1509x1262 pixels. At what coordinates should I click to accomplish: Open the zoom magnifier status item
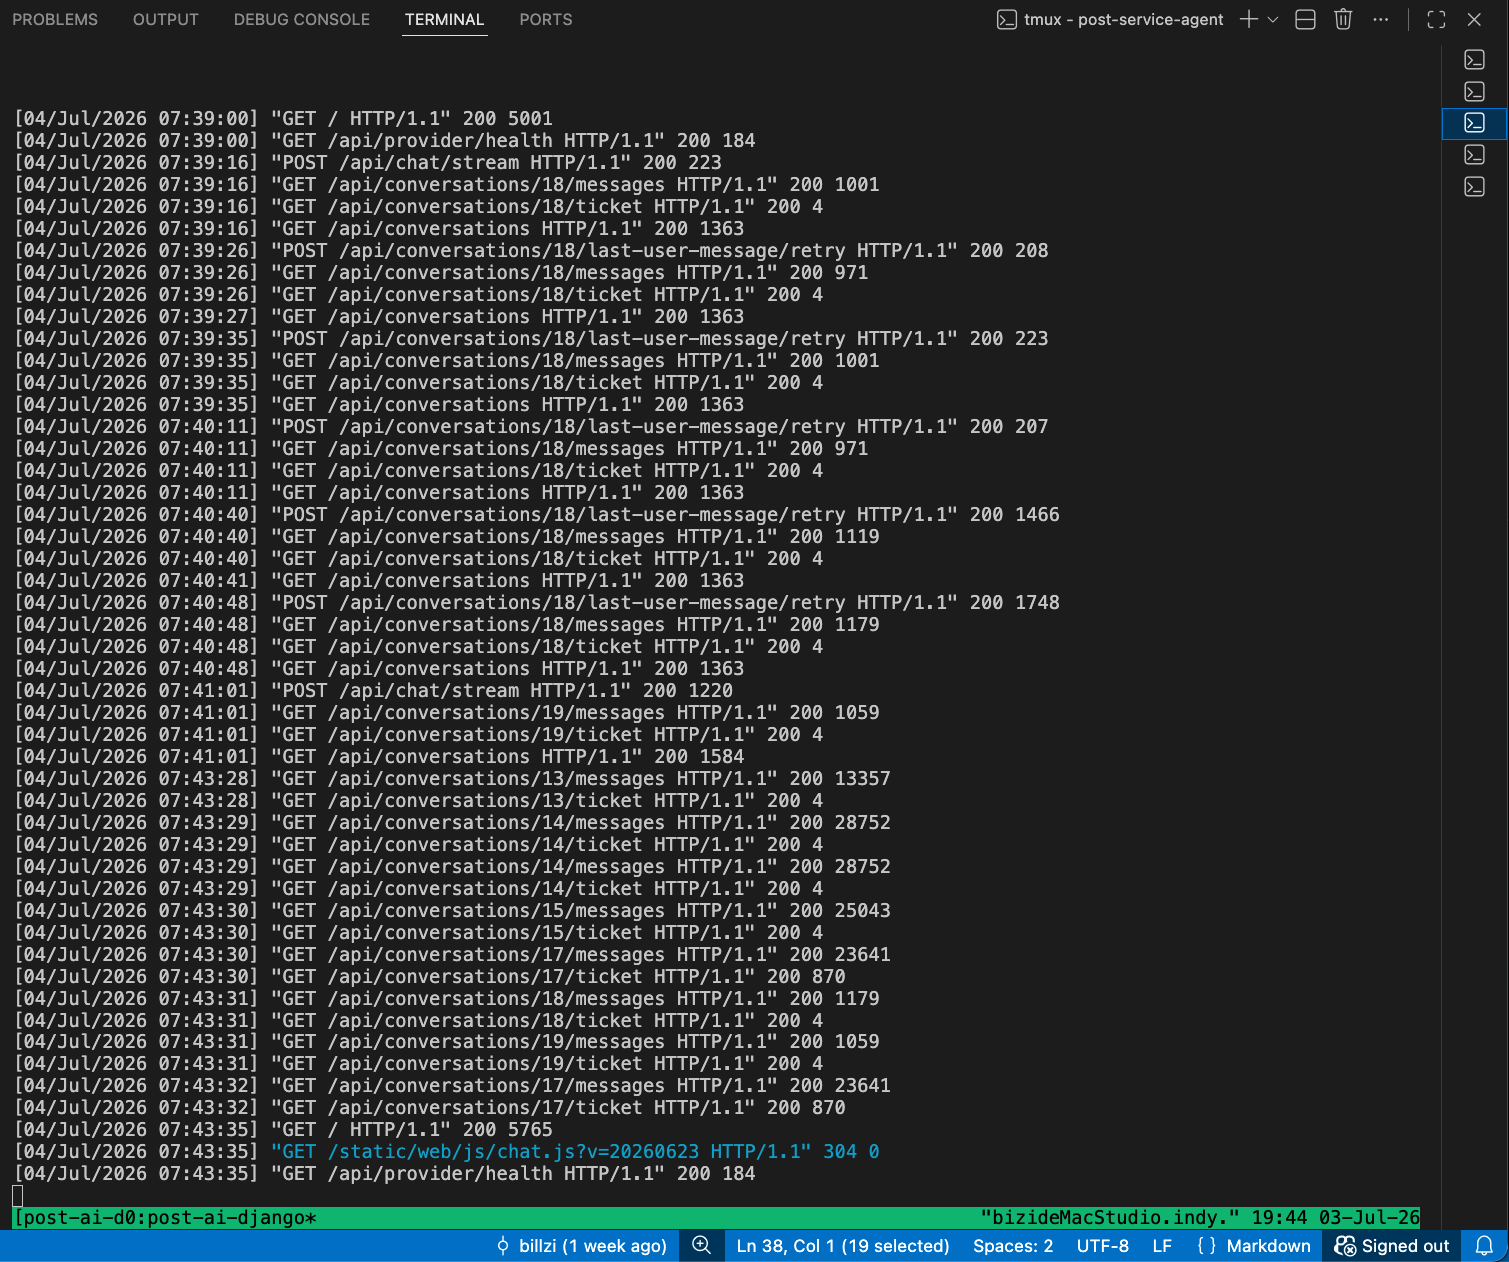(x=702, y=1246)
